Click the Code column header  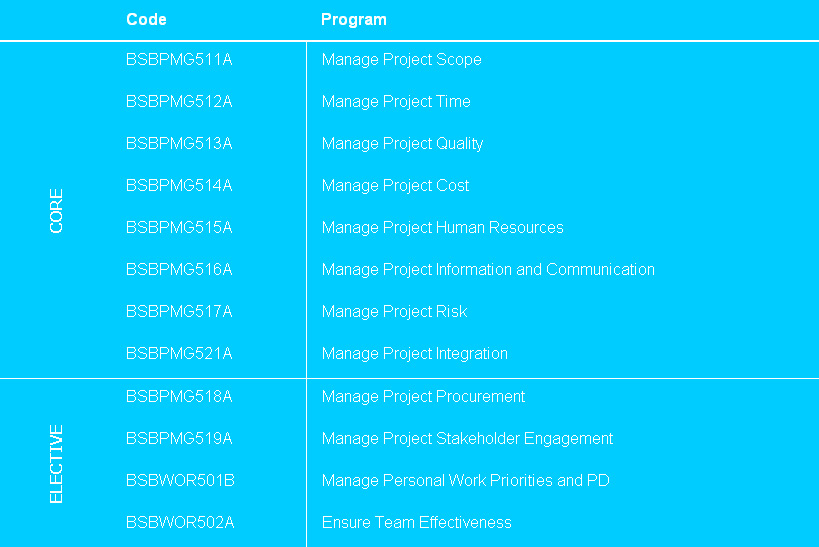pos(146,20)
